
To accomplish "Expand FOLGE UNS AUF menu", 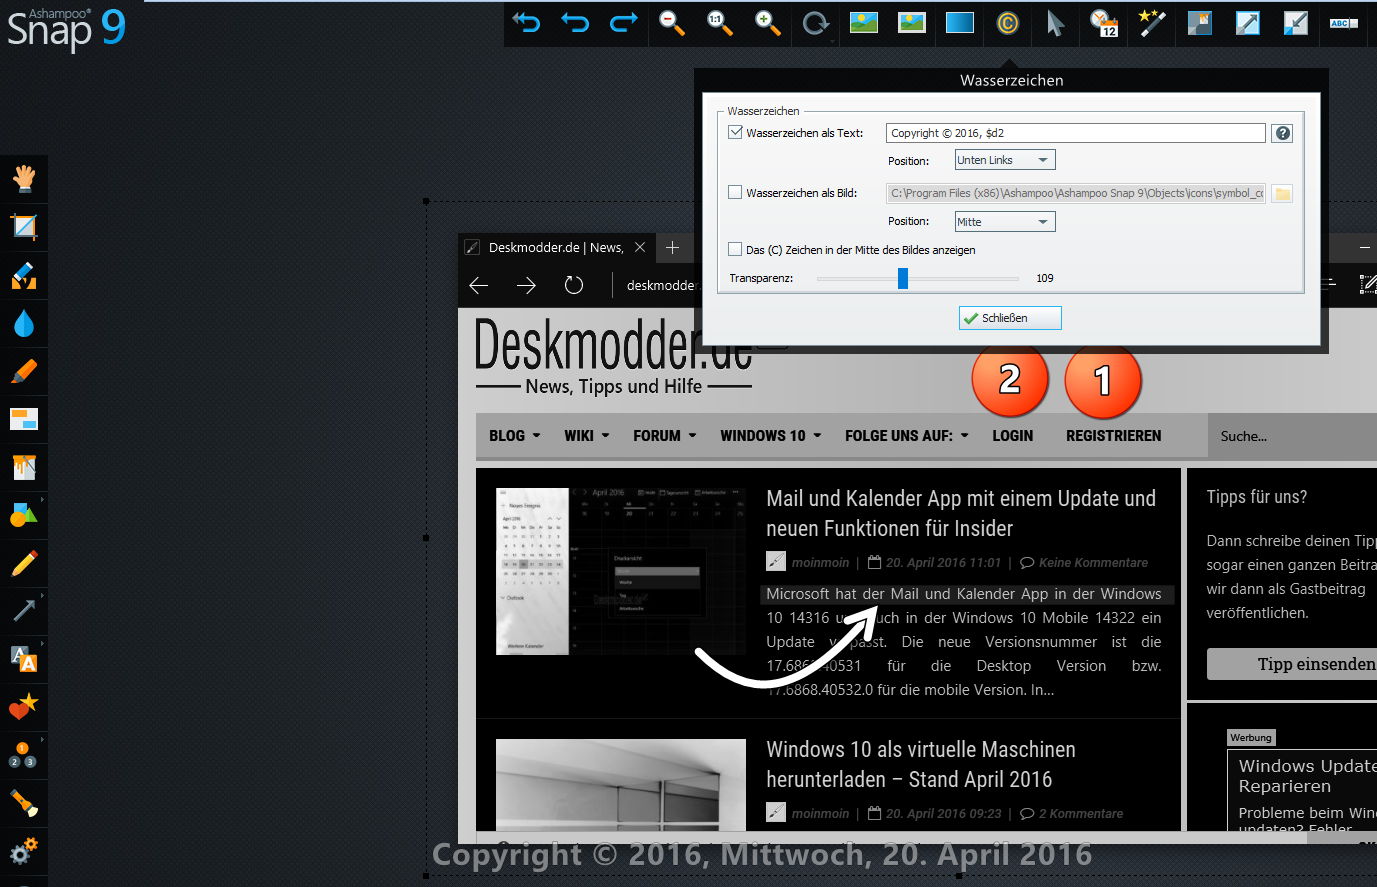I will (x=906, y=436).
